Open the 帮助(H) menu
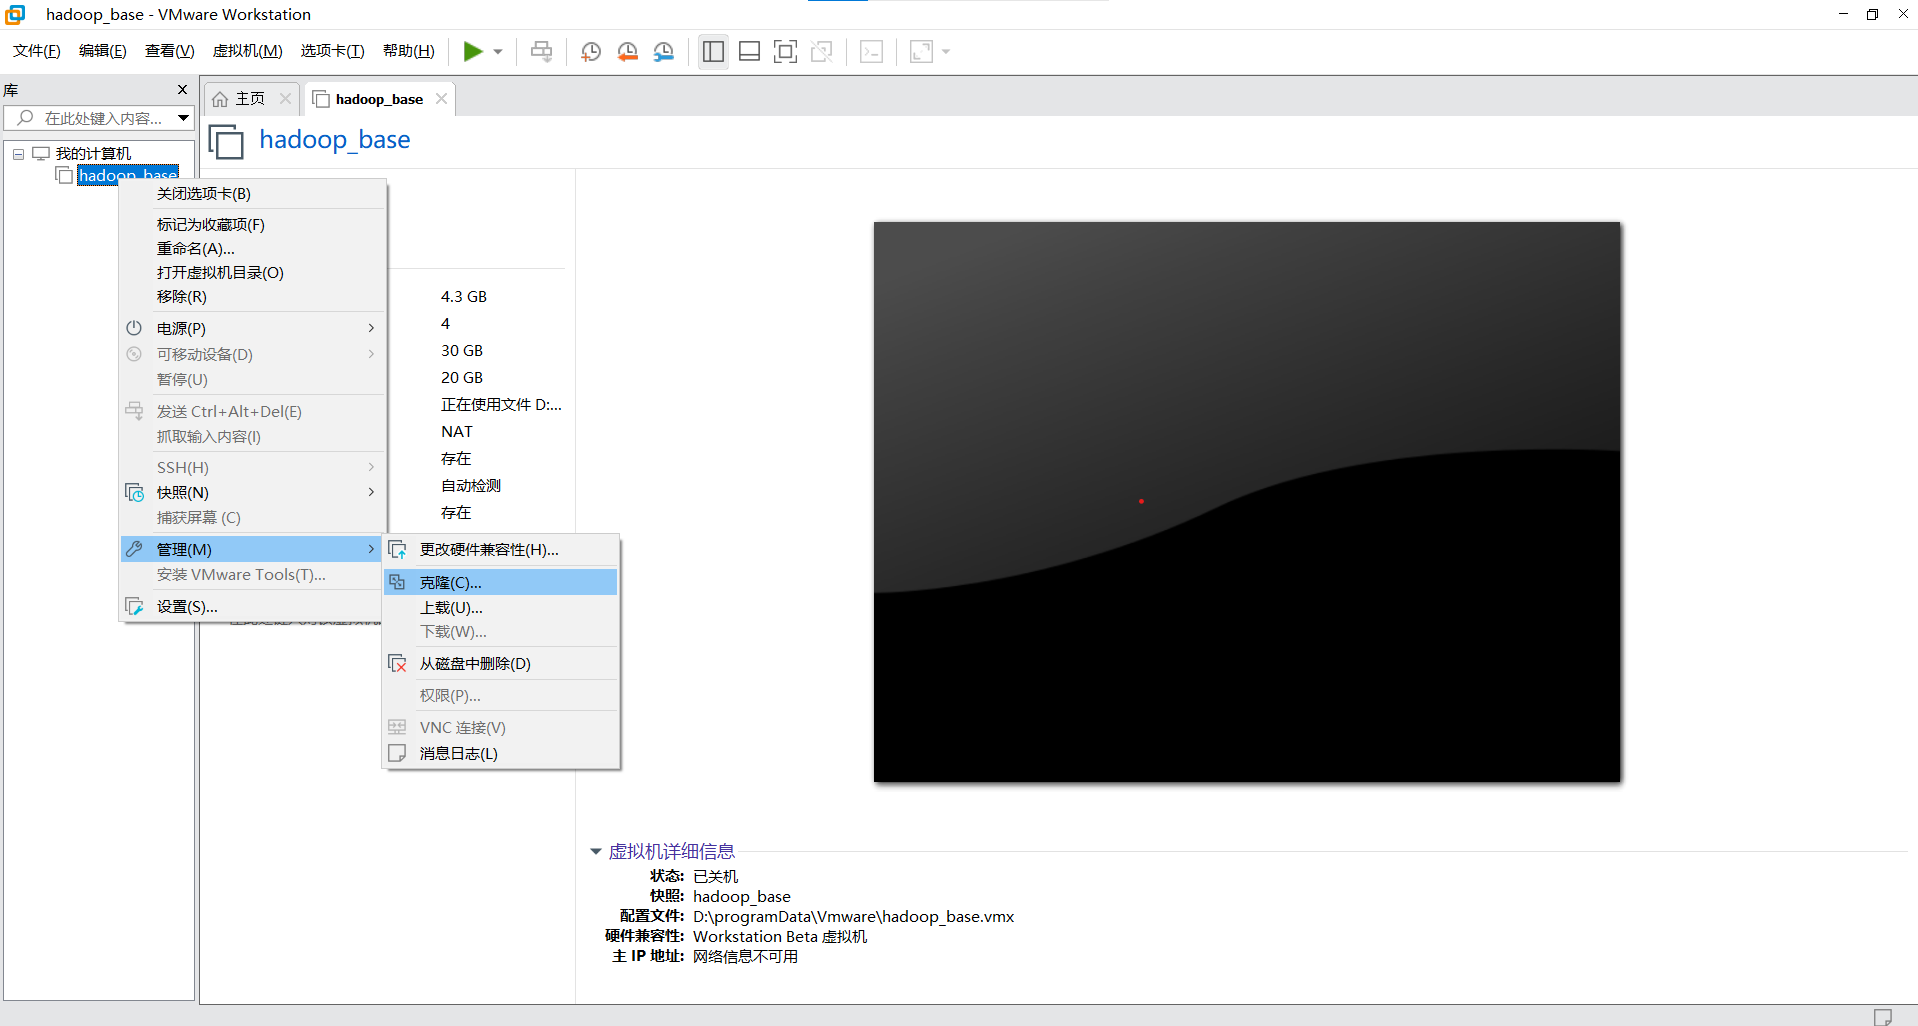This screenshot has height=1026, width=1918. click(409, 51)
